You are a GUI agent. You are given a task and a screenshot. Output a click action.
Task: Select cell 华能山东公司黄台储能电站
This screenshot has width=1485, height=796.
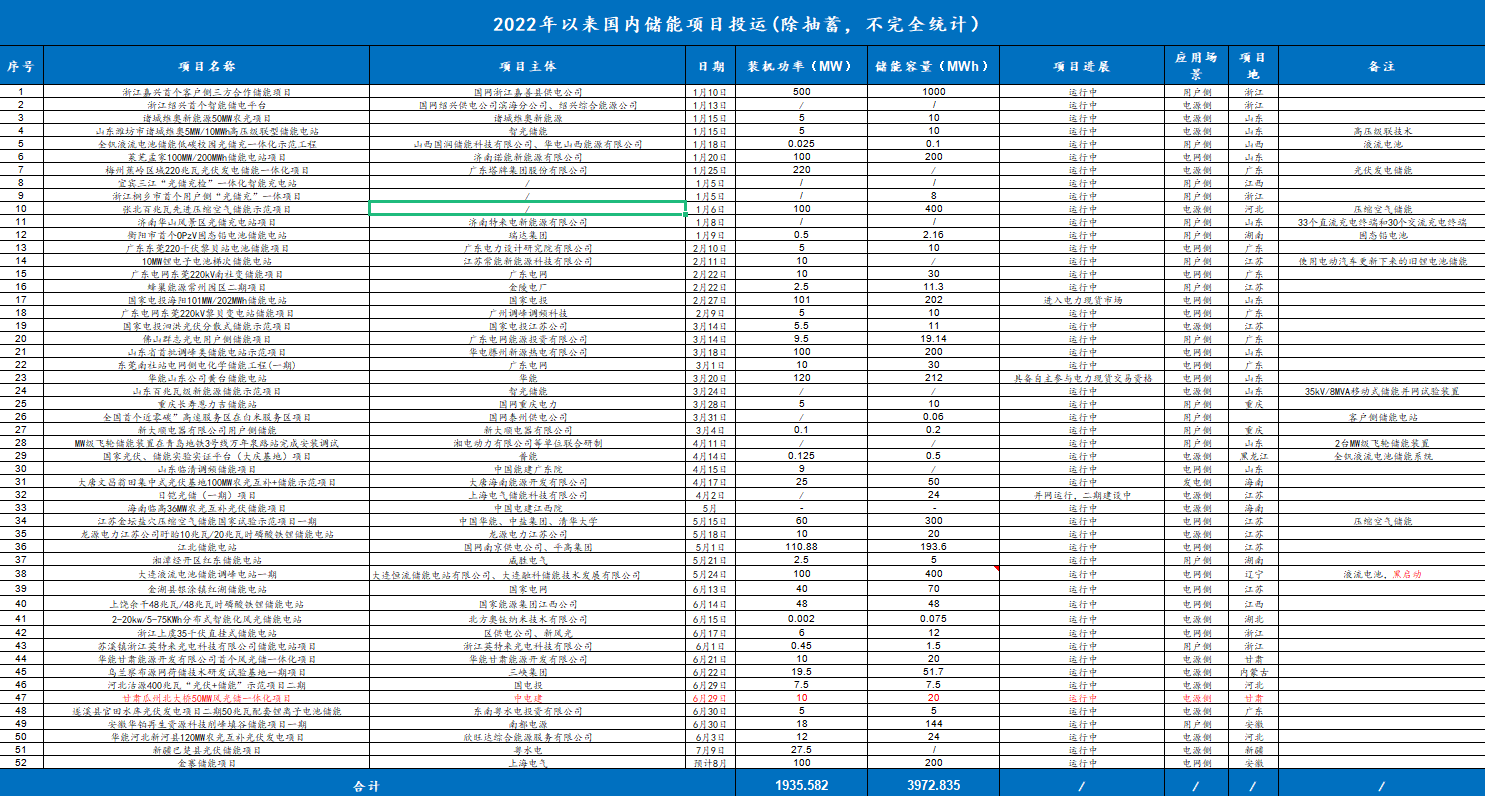(x=206, y=378)
